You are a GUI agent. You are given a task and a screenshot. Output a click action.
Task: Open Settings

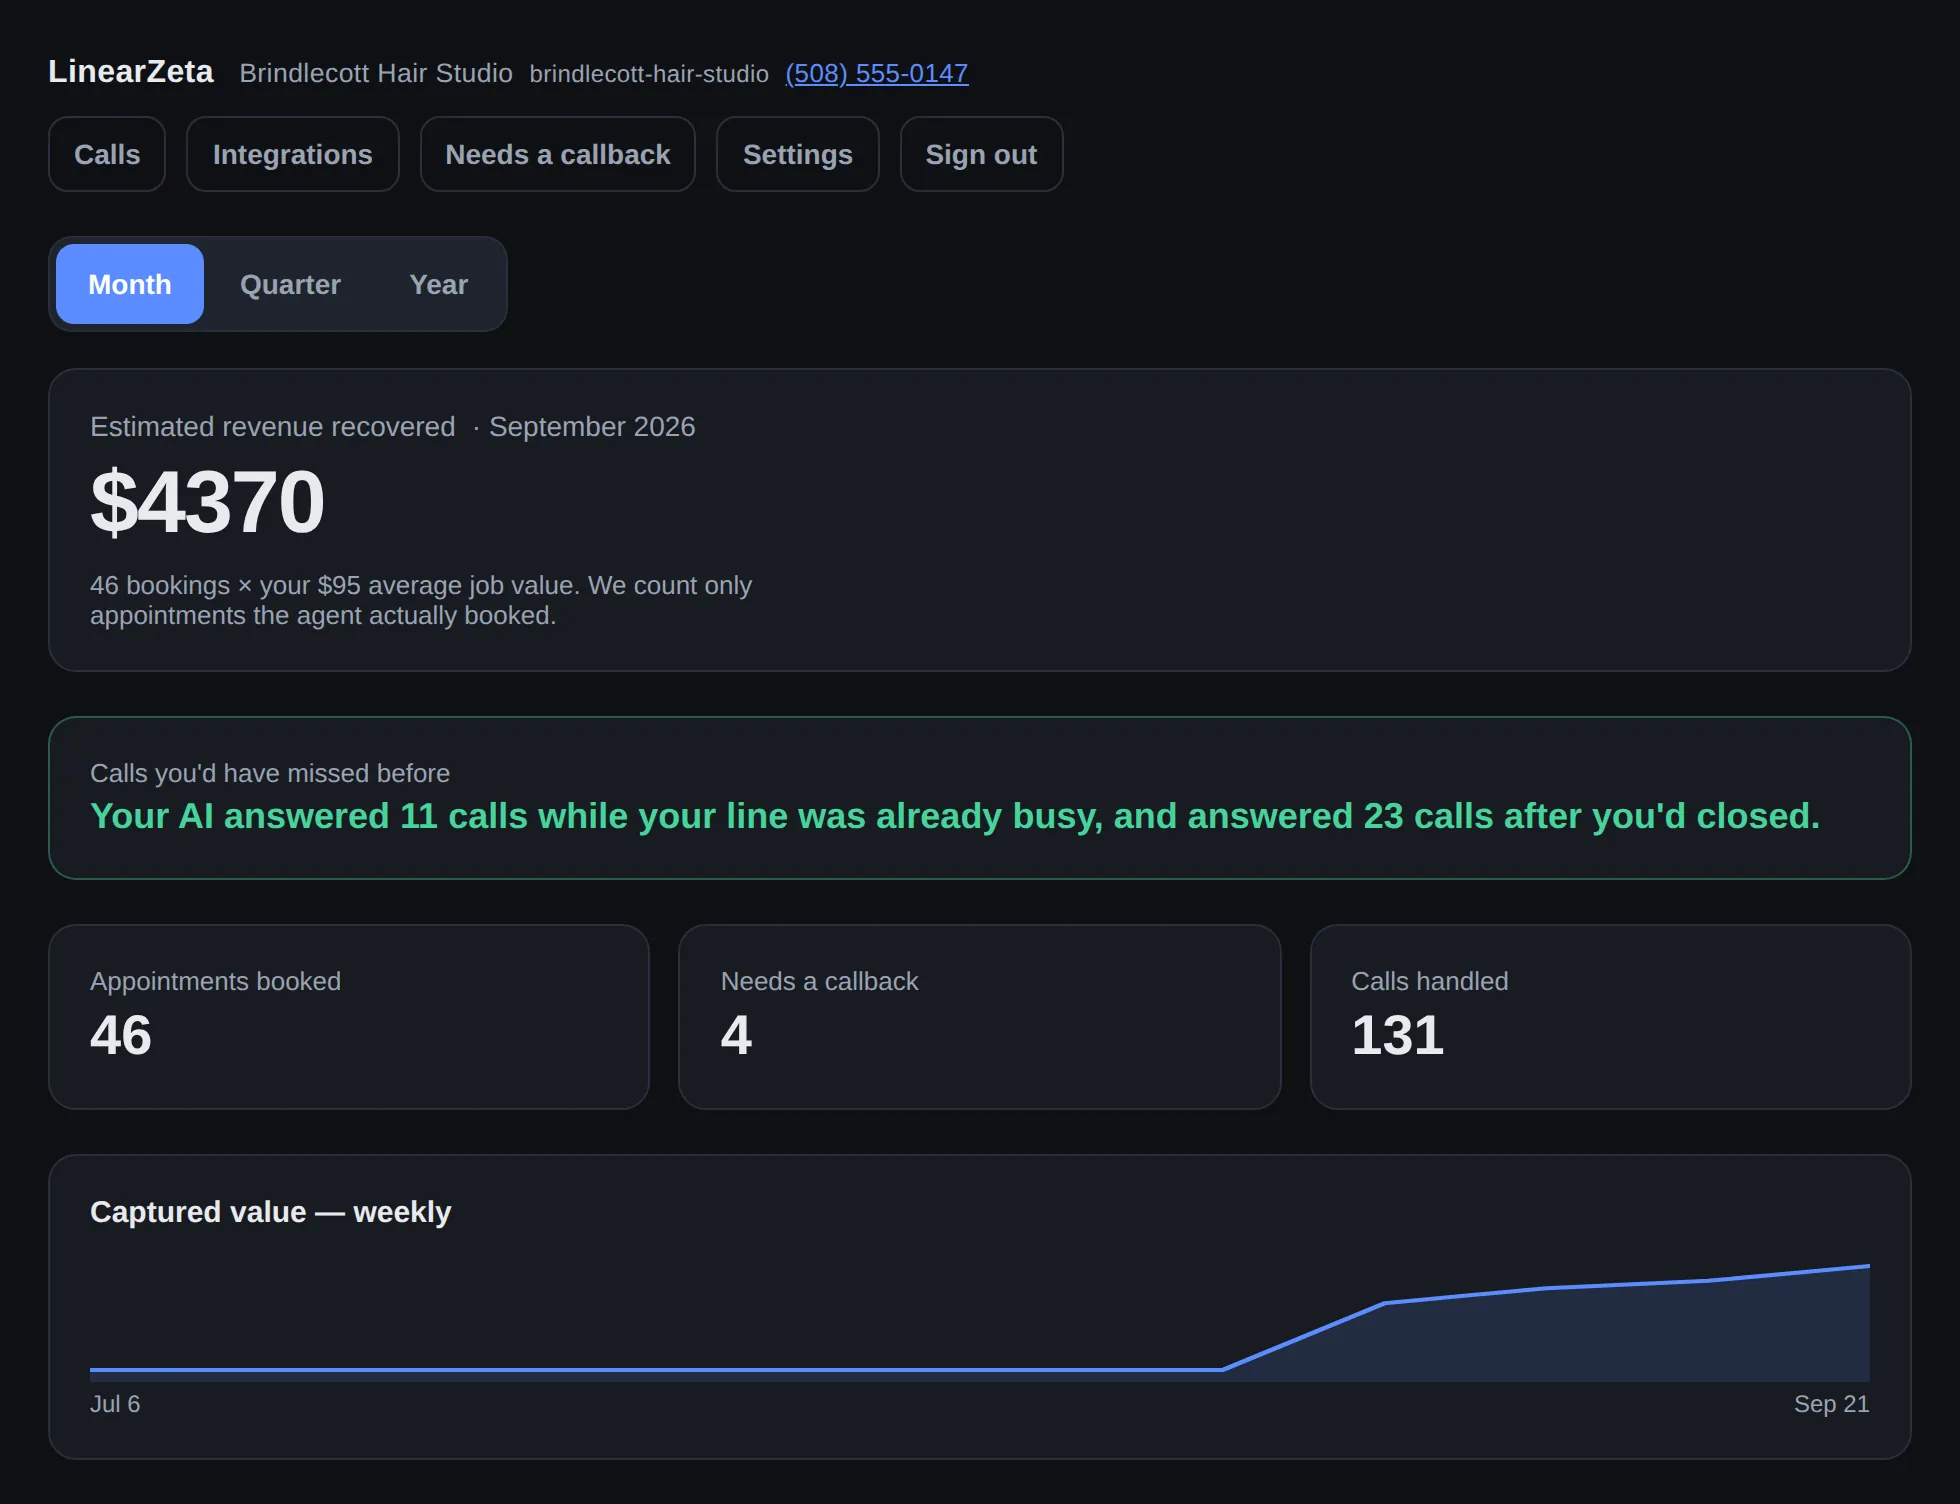pyautogui.click(x=798, y=154)
